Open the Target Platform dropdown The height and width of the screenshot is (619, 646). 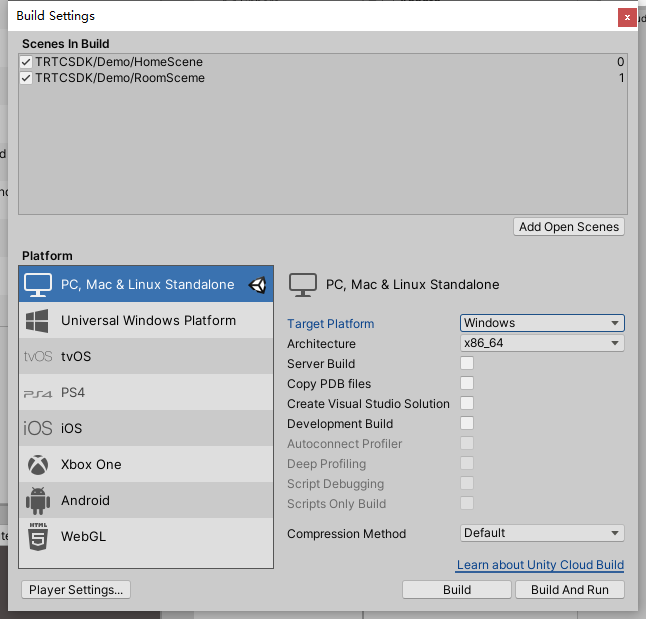(542, 323)
